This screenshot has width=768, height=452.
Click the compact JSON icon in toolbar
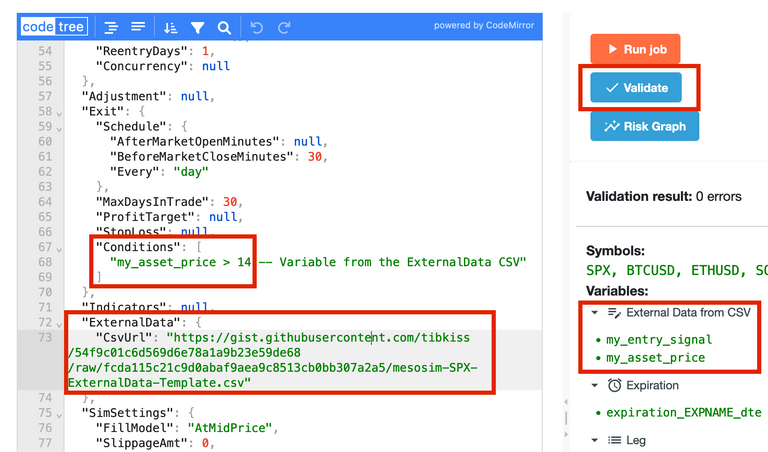138,27
